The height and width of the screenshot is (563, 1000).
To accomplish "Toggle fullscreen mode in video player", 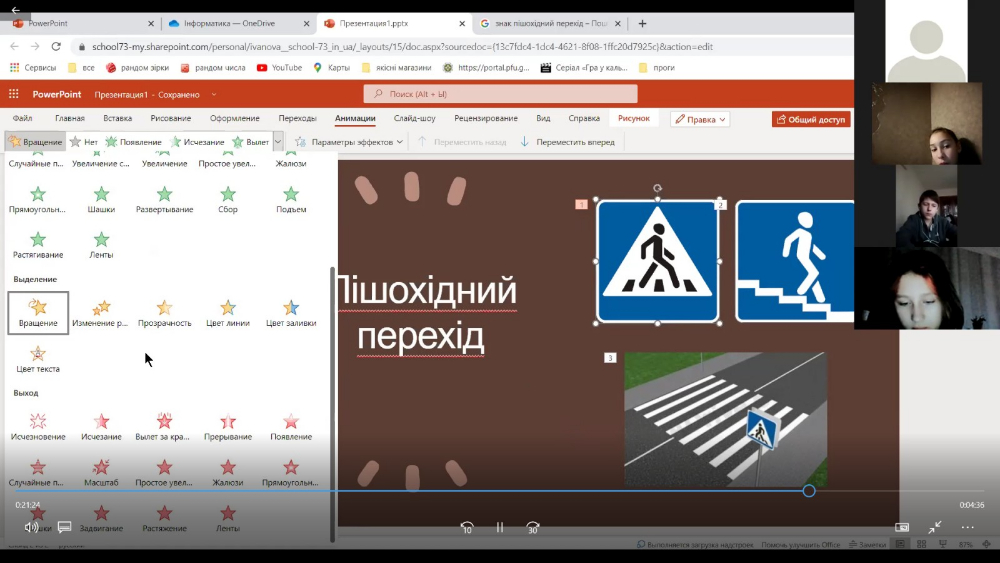I will click(x=934, y=527).
